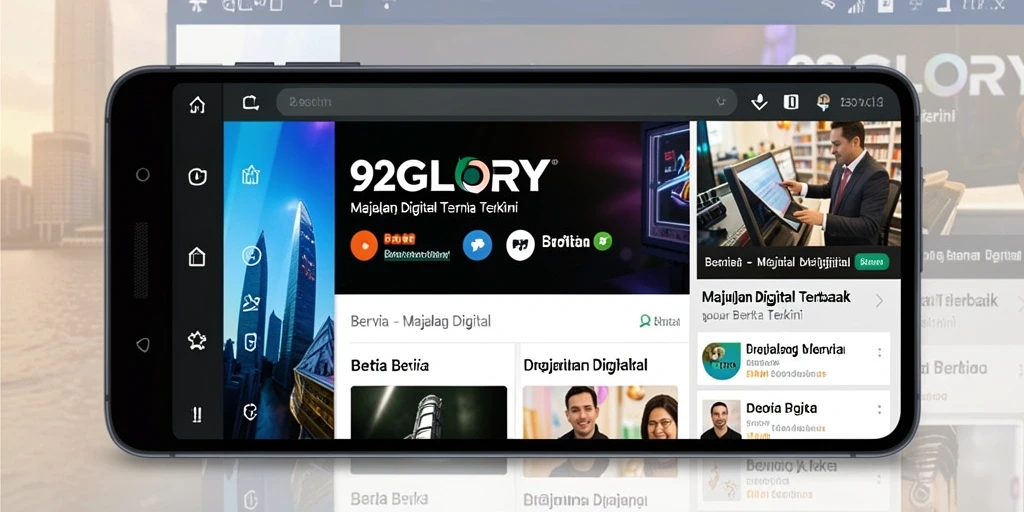Expand Majuljan Digital Terbaak with the chevron
This screenshot has height=512, width=1024.
click(x=879, y=300)
